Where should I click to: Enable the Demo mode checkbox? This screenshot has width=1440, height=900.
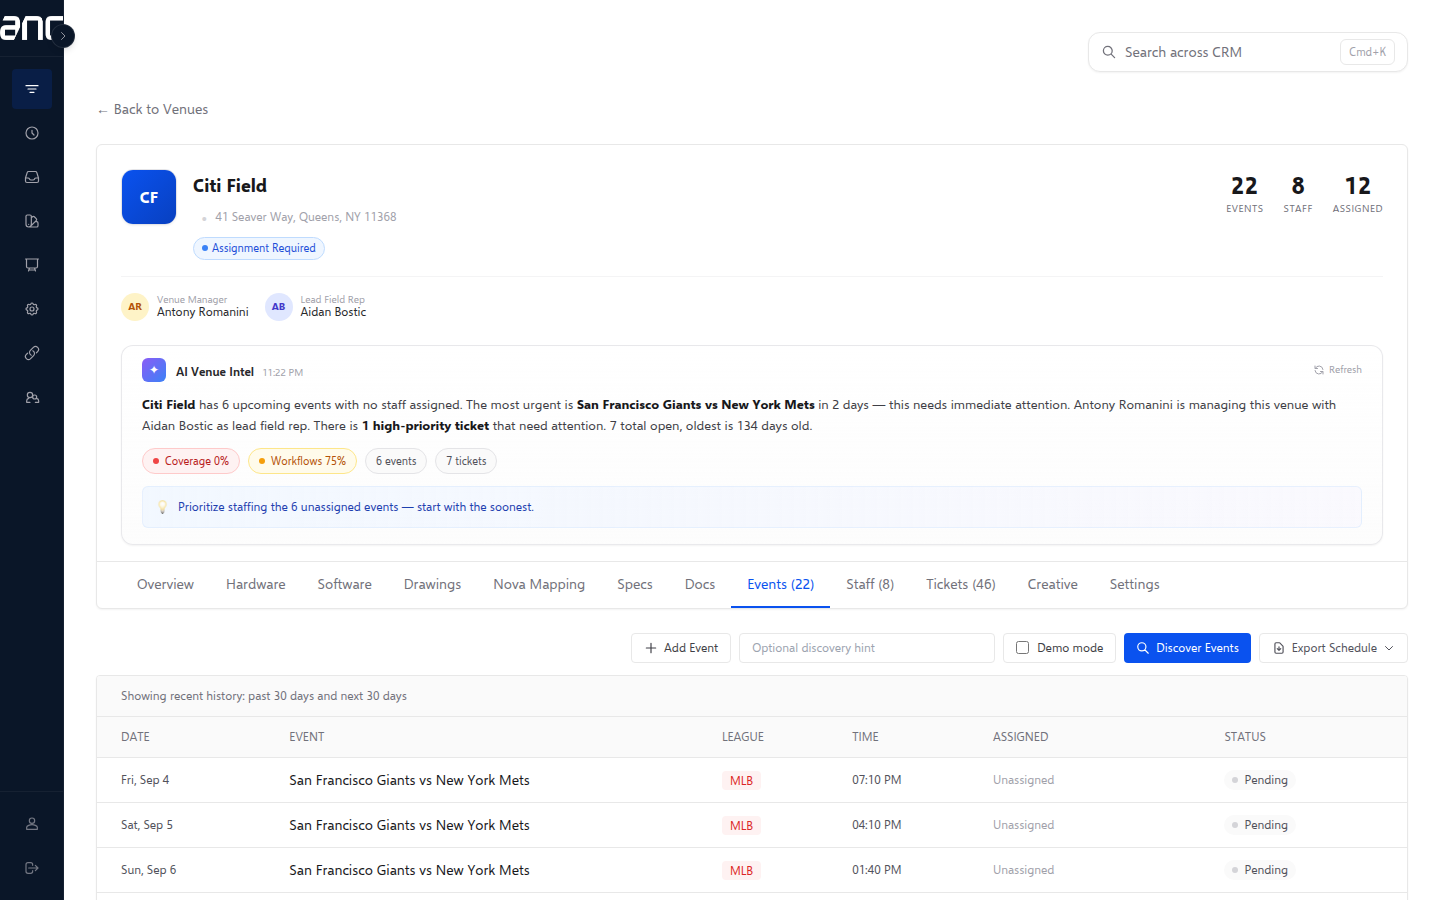pyautogui.click(x=1023, y=648)
